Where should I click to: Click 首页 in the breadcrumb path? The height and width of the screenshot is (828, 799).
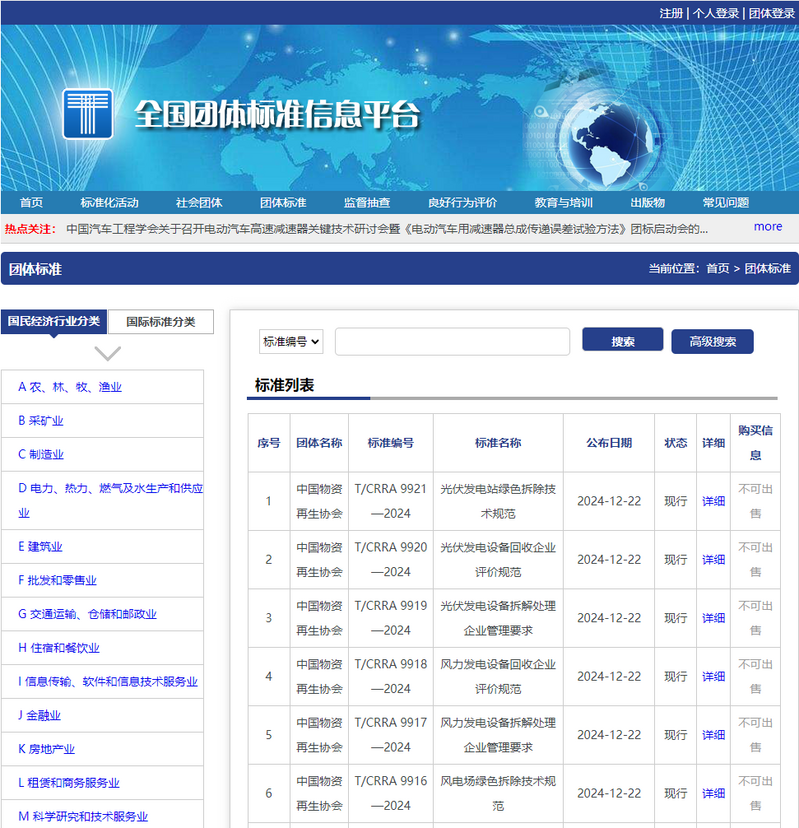tap(717, 269)
